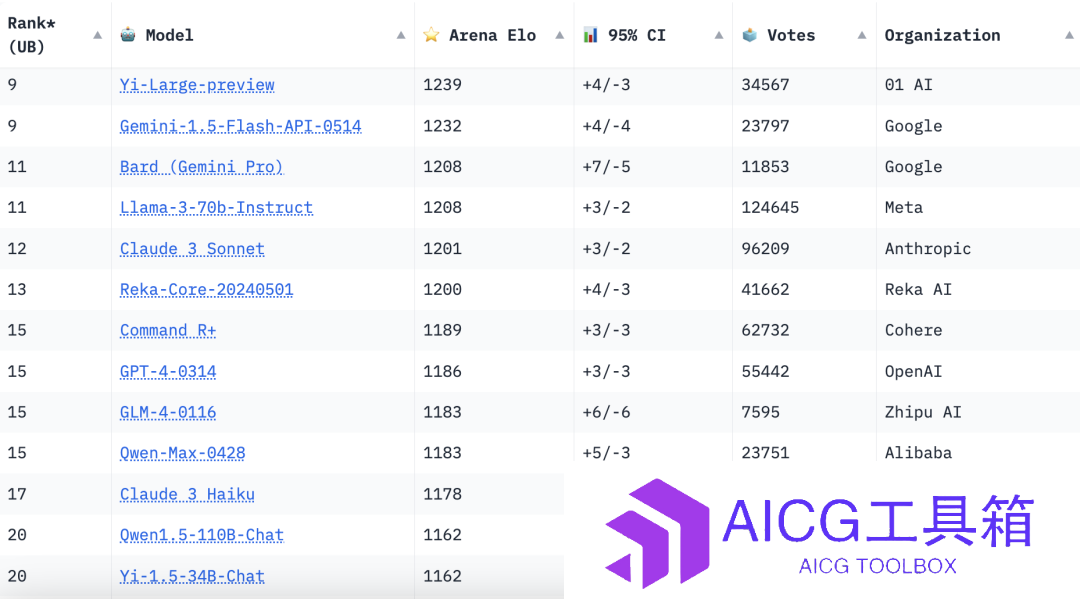The image size is (1080, 599).
Task: Open the Gemini-1.5-Flash-API-0514 link
Action: pos(240,126)
